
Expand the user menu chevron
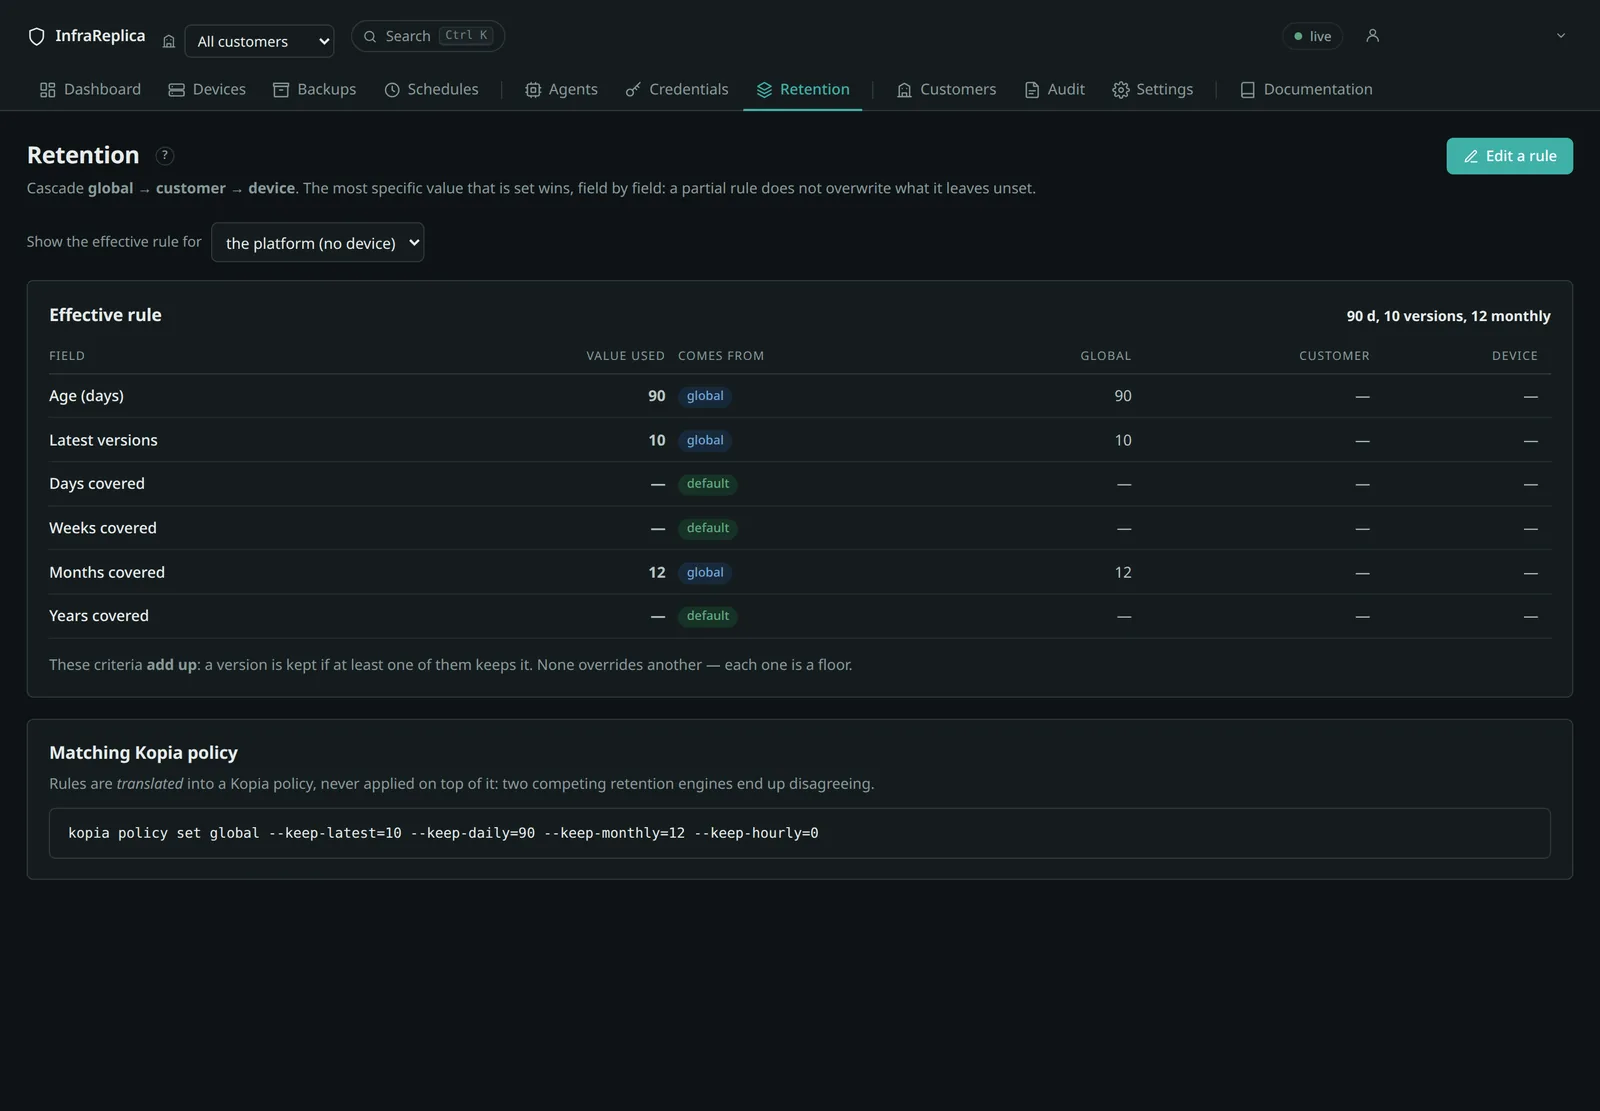pyautogui.click(x=1561, y=36)
